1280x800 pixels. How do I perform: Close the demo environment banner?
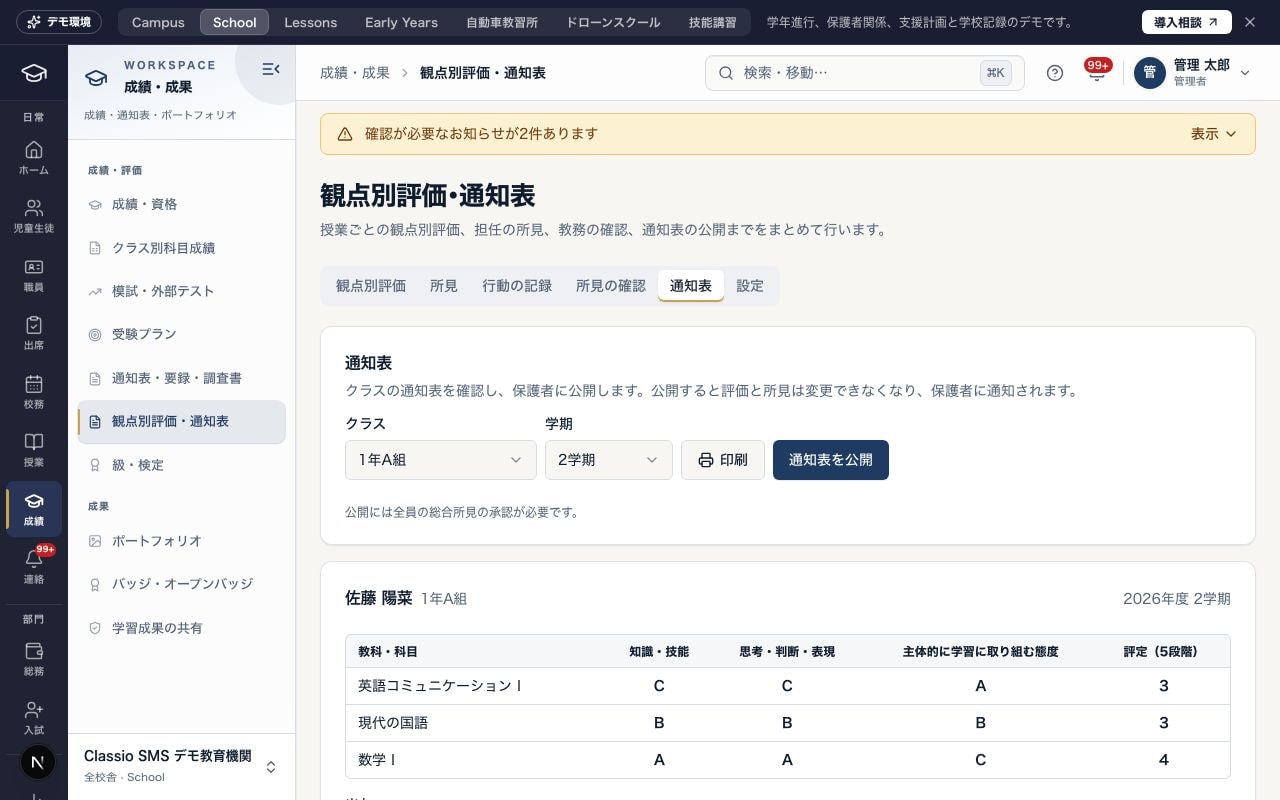click(1250, 22)
